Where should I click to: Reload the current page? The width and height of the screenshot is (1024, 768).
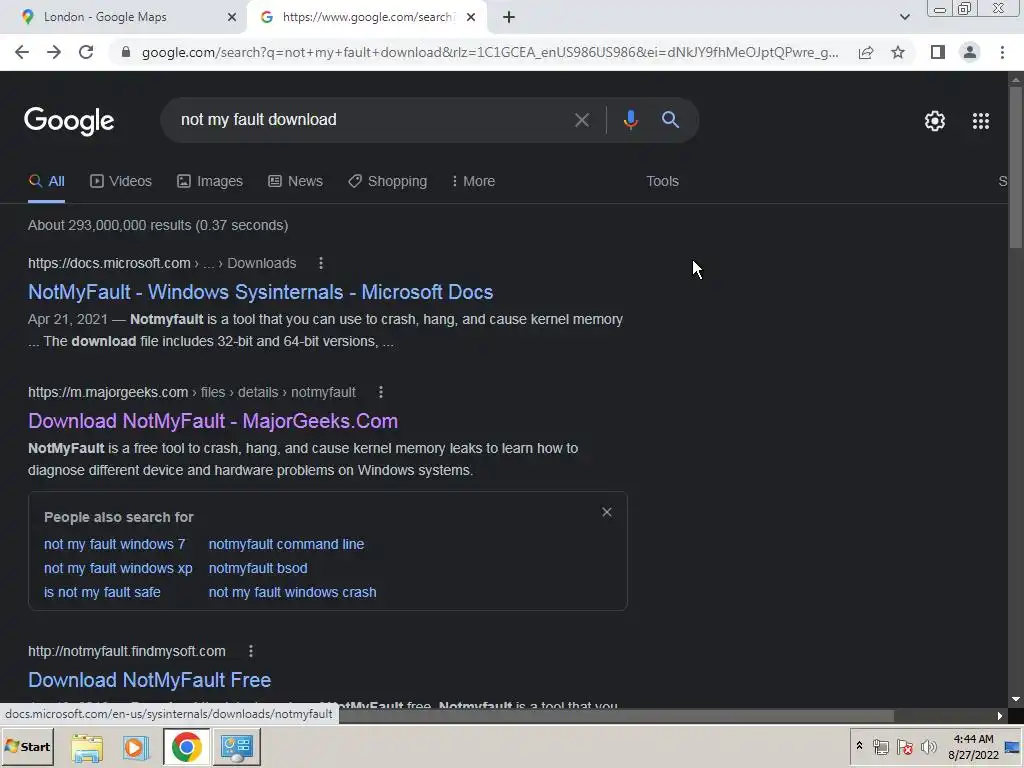(x=86, y=52)
